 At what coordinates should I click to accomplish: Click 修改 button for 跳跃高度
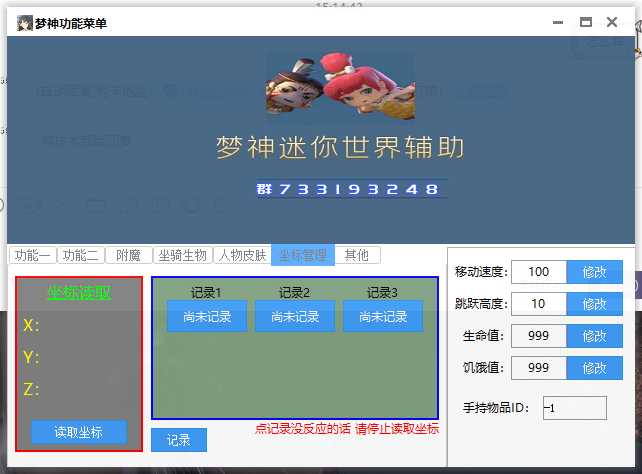(x=595, y=304)
